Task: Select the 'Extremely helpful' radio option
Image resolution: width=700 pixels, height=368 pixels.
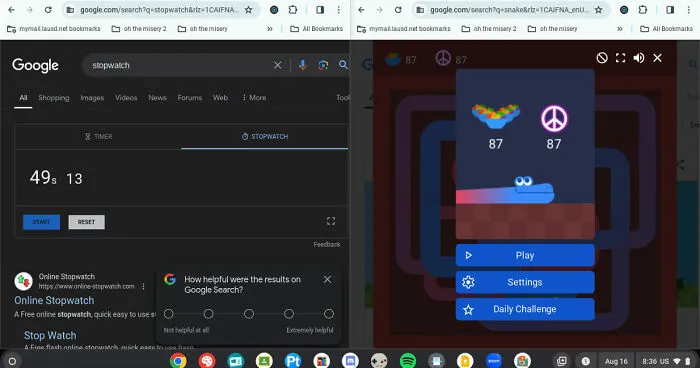Action: pyautogui.click(x=329, y=314)
